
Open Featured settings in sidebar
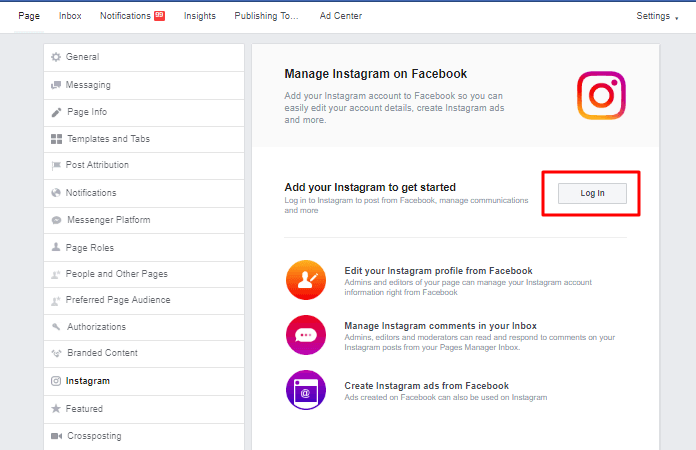[144, 409]
